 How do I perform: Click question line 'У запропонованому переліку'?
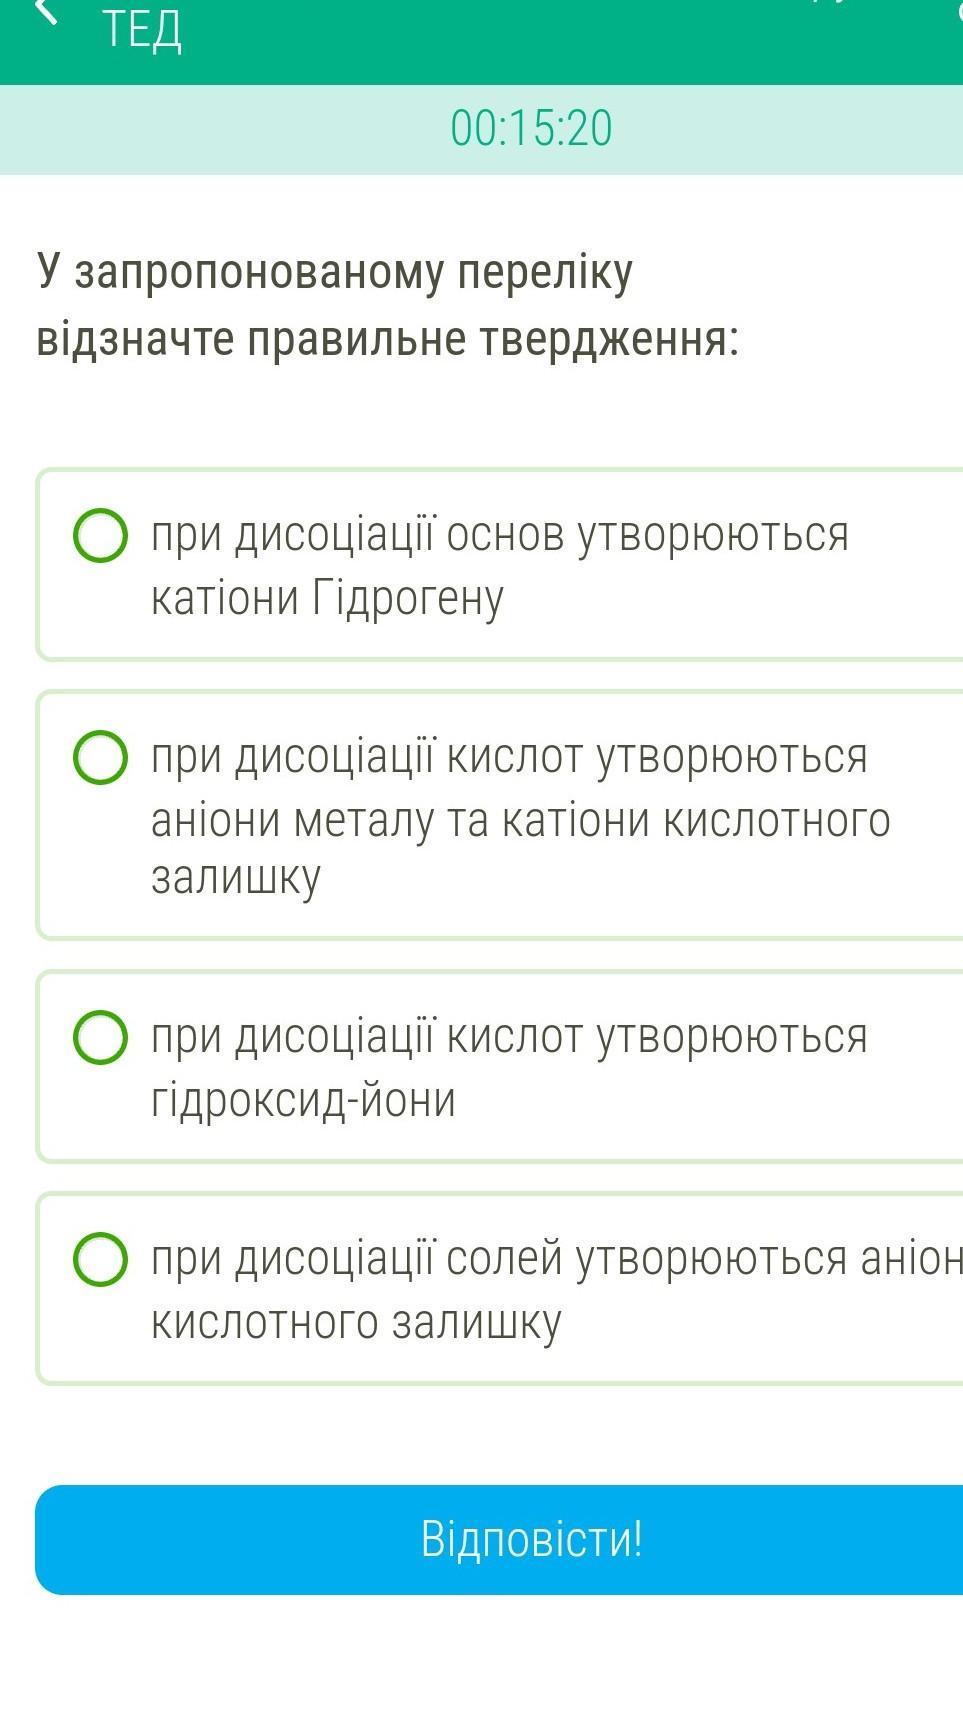pos(335,272)
